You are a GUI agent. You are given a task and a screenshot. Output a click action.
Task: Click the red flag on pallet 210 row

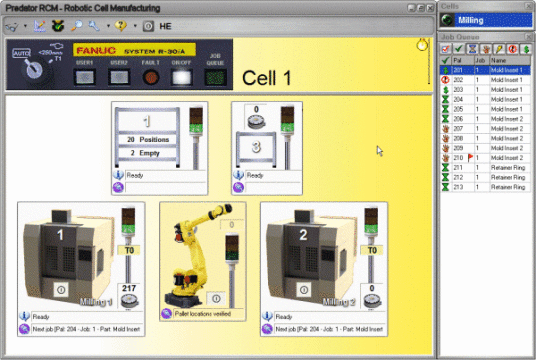point(470,157)
